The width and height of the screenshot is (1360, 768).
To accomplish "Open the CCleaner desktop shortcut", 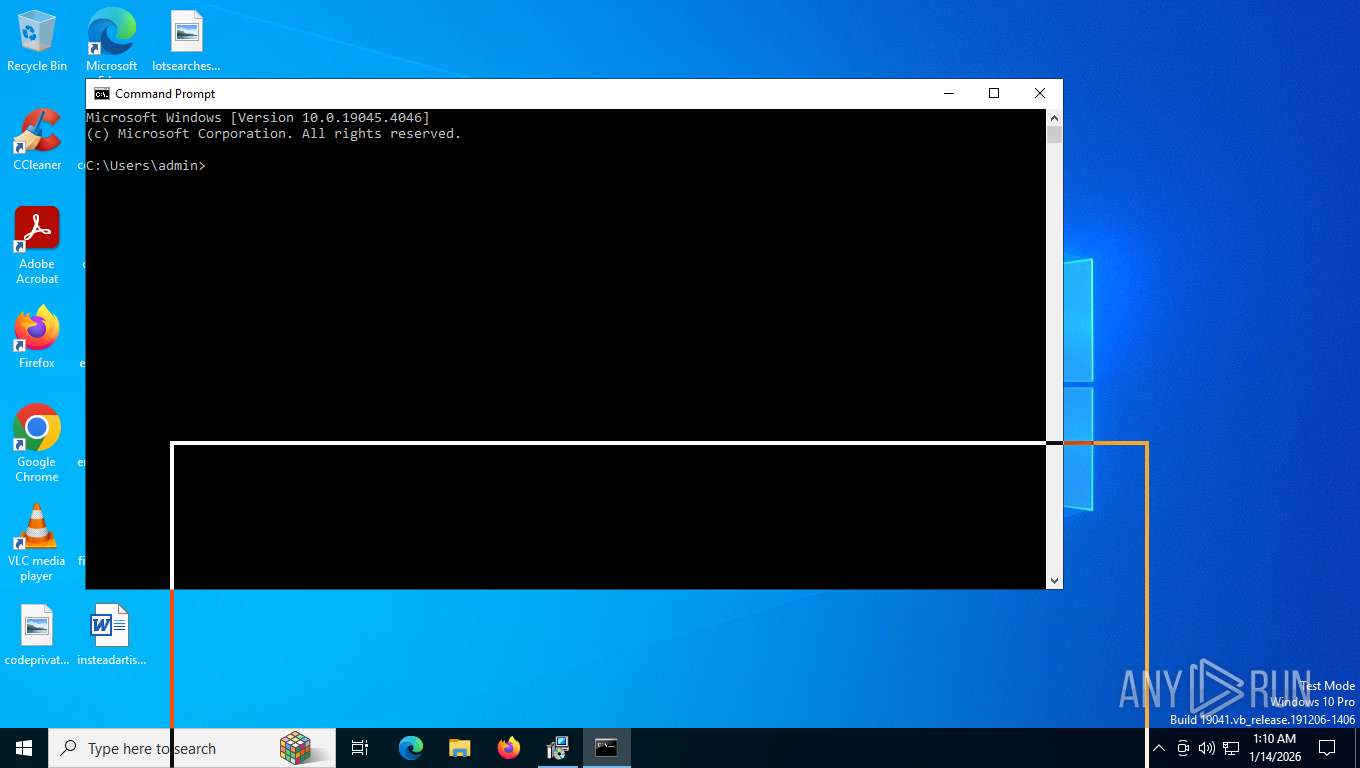I will (37, 140).
